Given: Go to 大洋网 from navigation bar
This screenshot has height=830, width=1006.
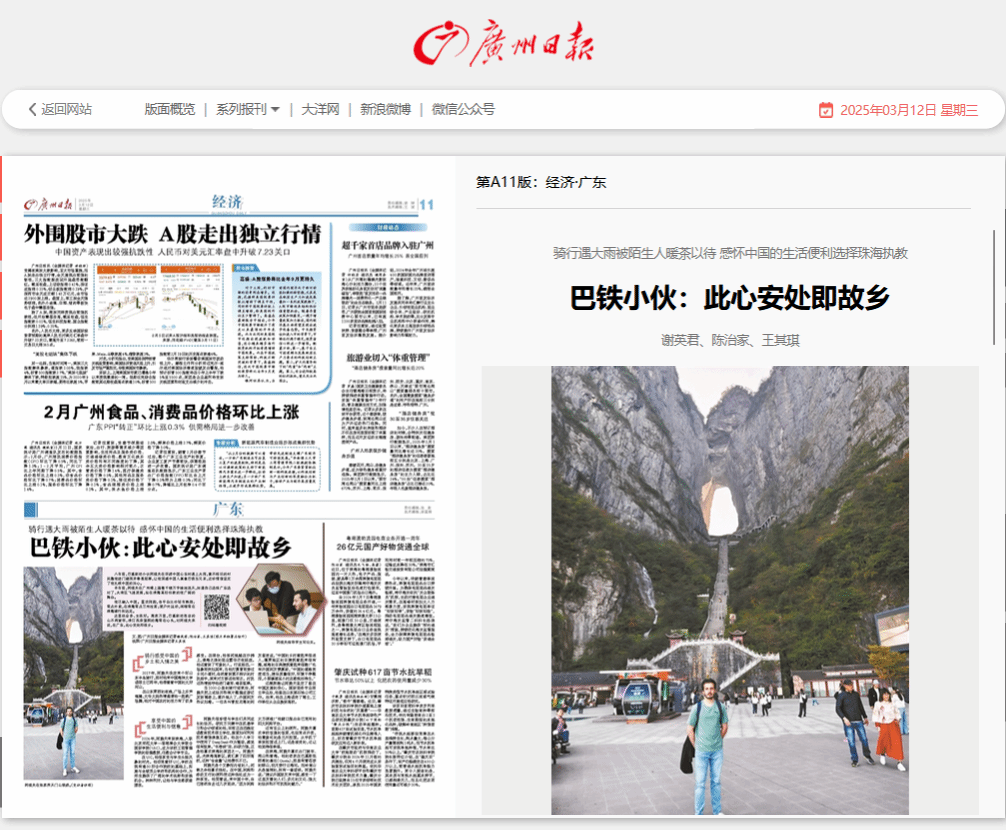Looking at the screenshot, I should 321,110.
